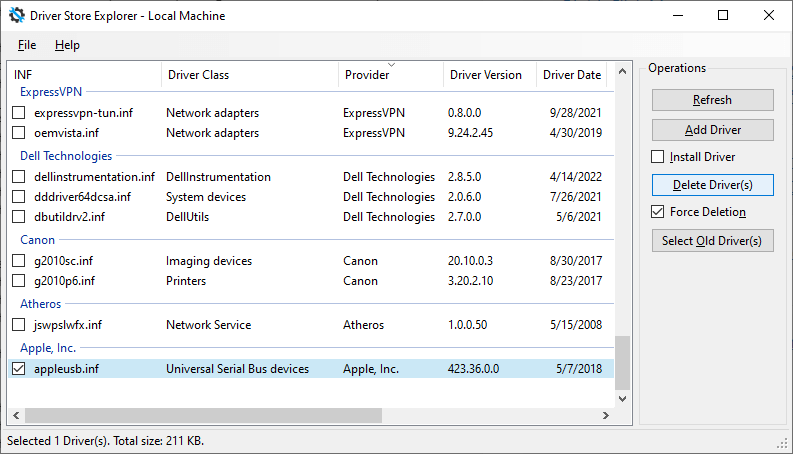793x454 pixels.
Task: Sort by the INF column header
Action: [x=85, y=75]
